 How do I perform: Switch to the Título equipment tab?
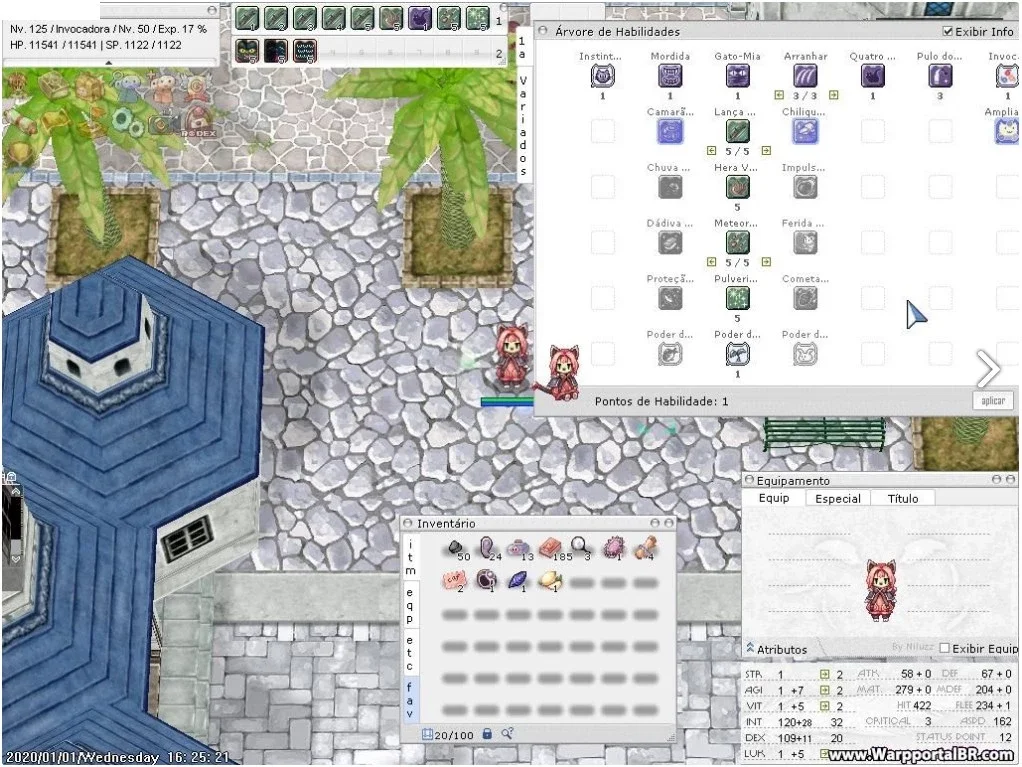pyautogui.click(x=903, y=499)
